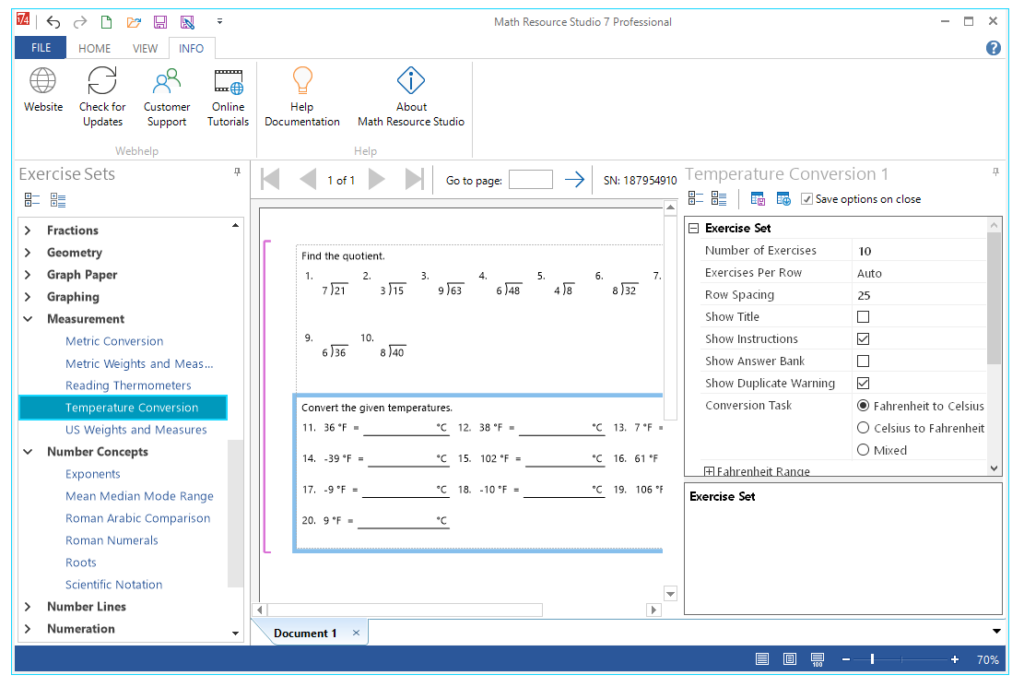This screenshot has width=1024, height=687.
Task: Open Customer Support
Action: point(167,97)
